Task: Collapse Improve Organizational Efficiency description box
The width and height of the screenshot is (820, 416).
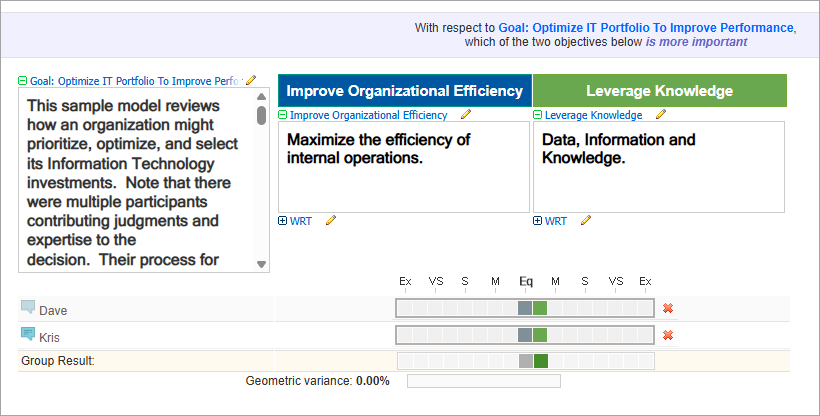Action: (x=283, y=116)
